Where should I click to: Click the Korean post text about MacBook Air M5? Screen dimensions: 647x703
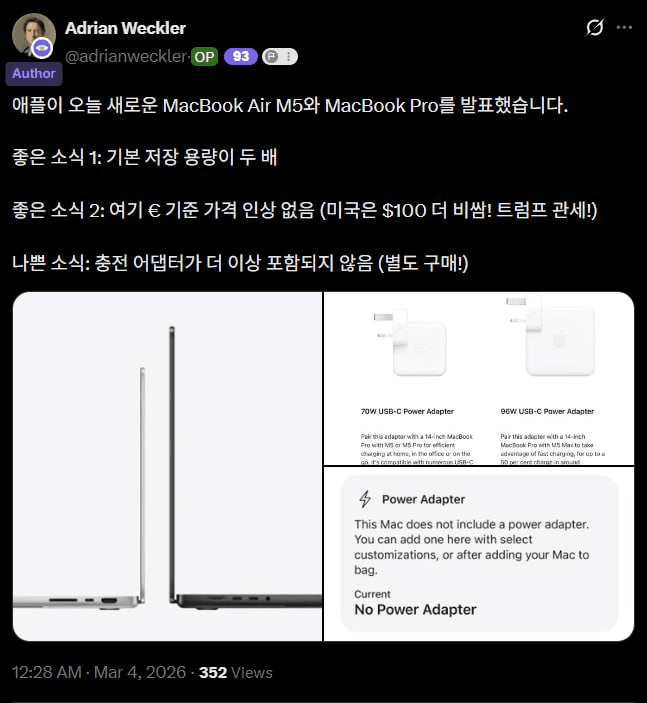(290, 106)
